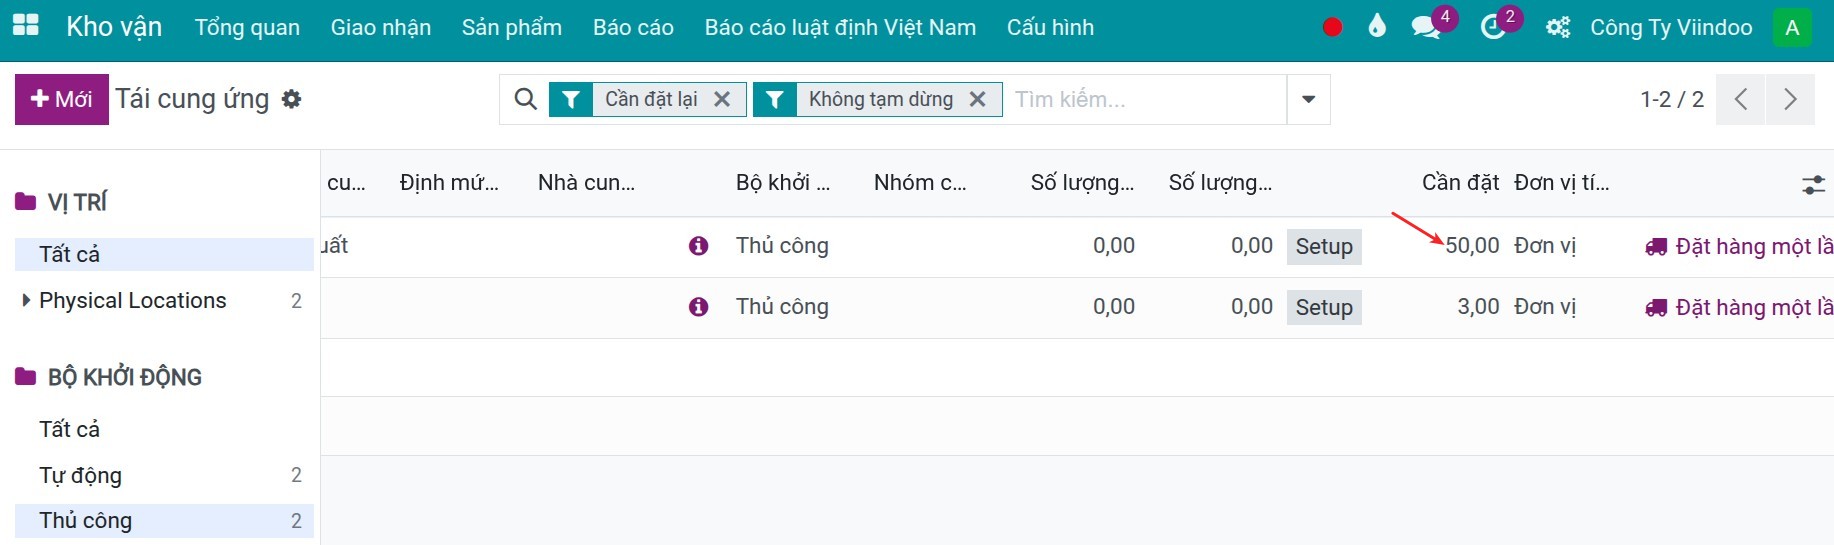
Task: Open the Sản phẩm menu
Action: coord(512,27)
